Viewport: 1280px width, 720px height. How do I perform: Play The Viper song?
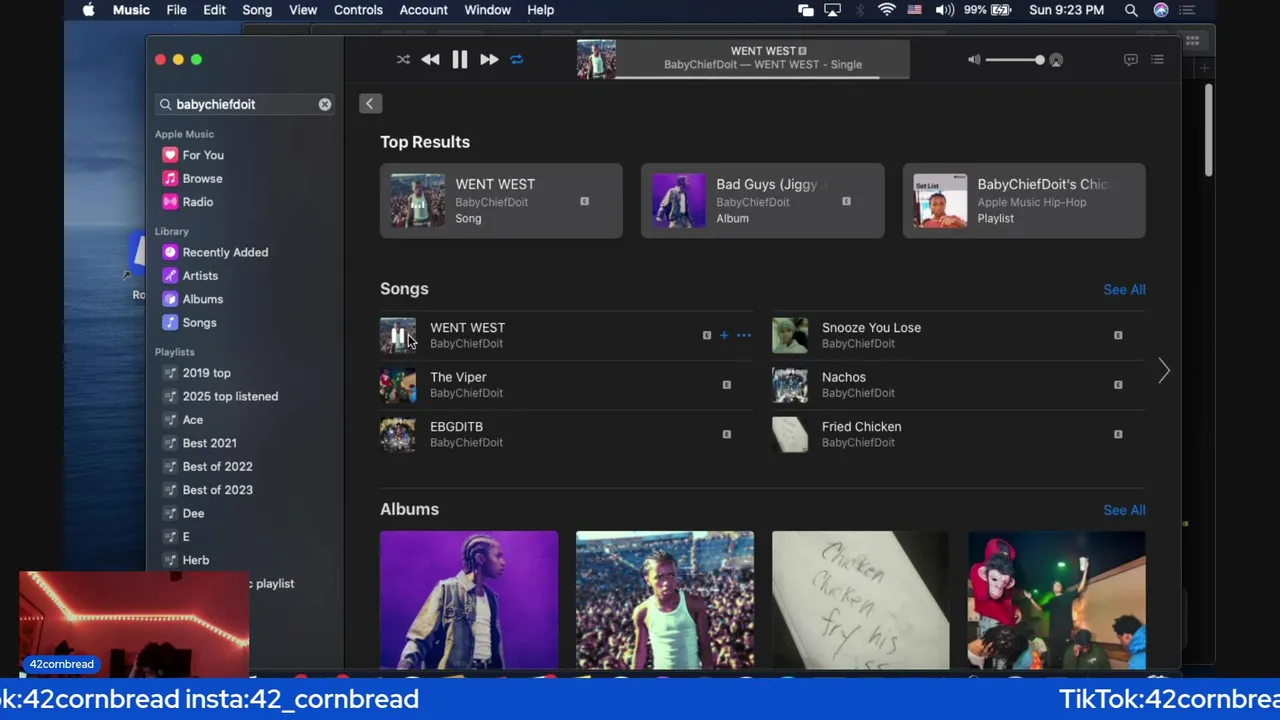click(x=397, y=385)
